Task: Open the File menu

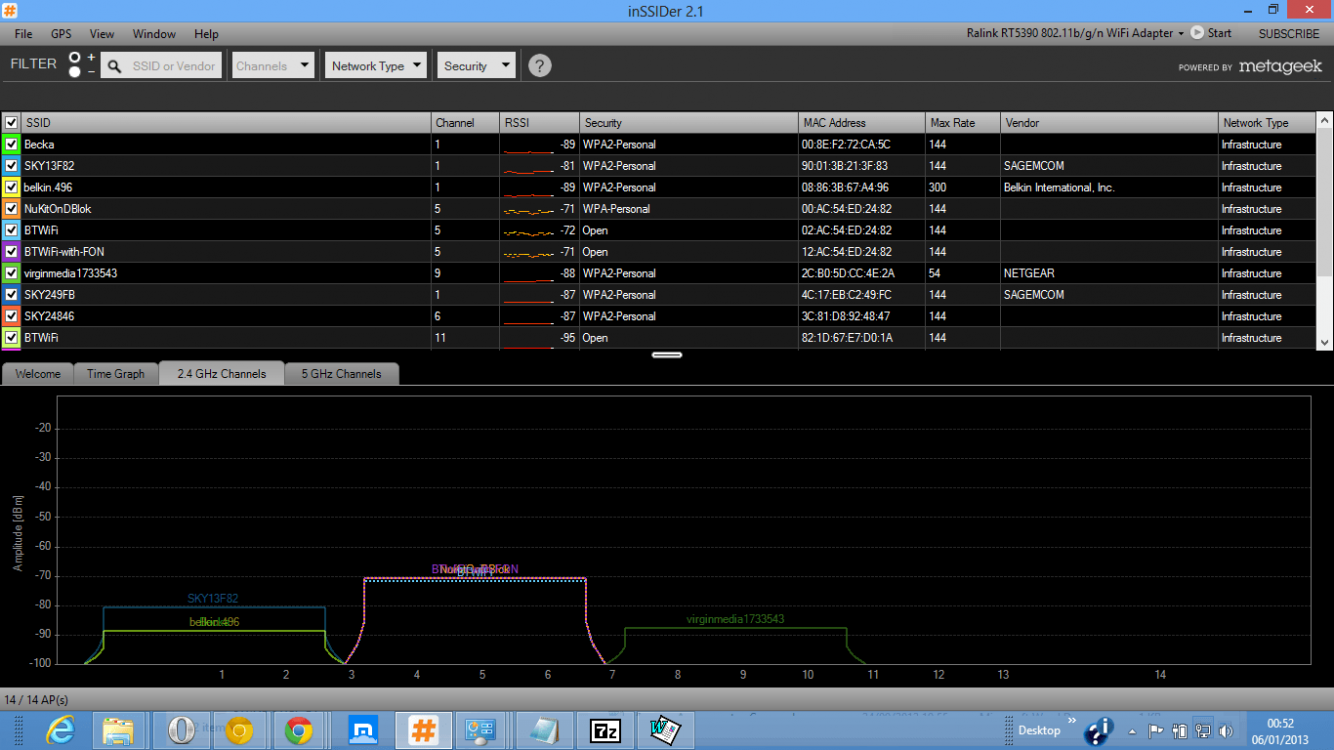Action: [23, 34]
